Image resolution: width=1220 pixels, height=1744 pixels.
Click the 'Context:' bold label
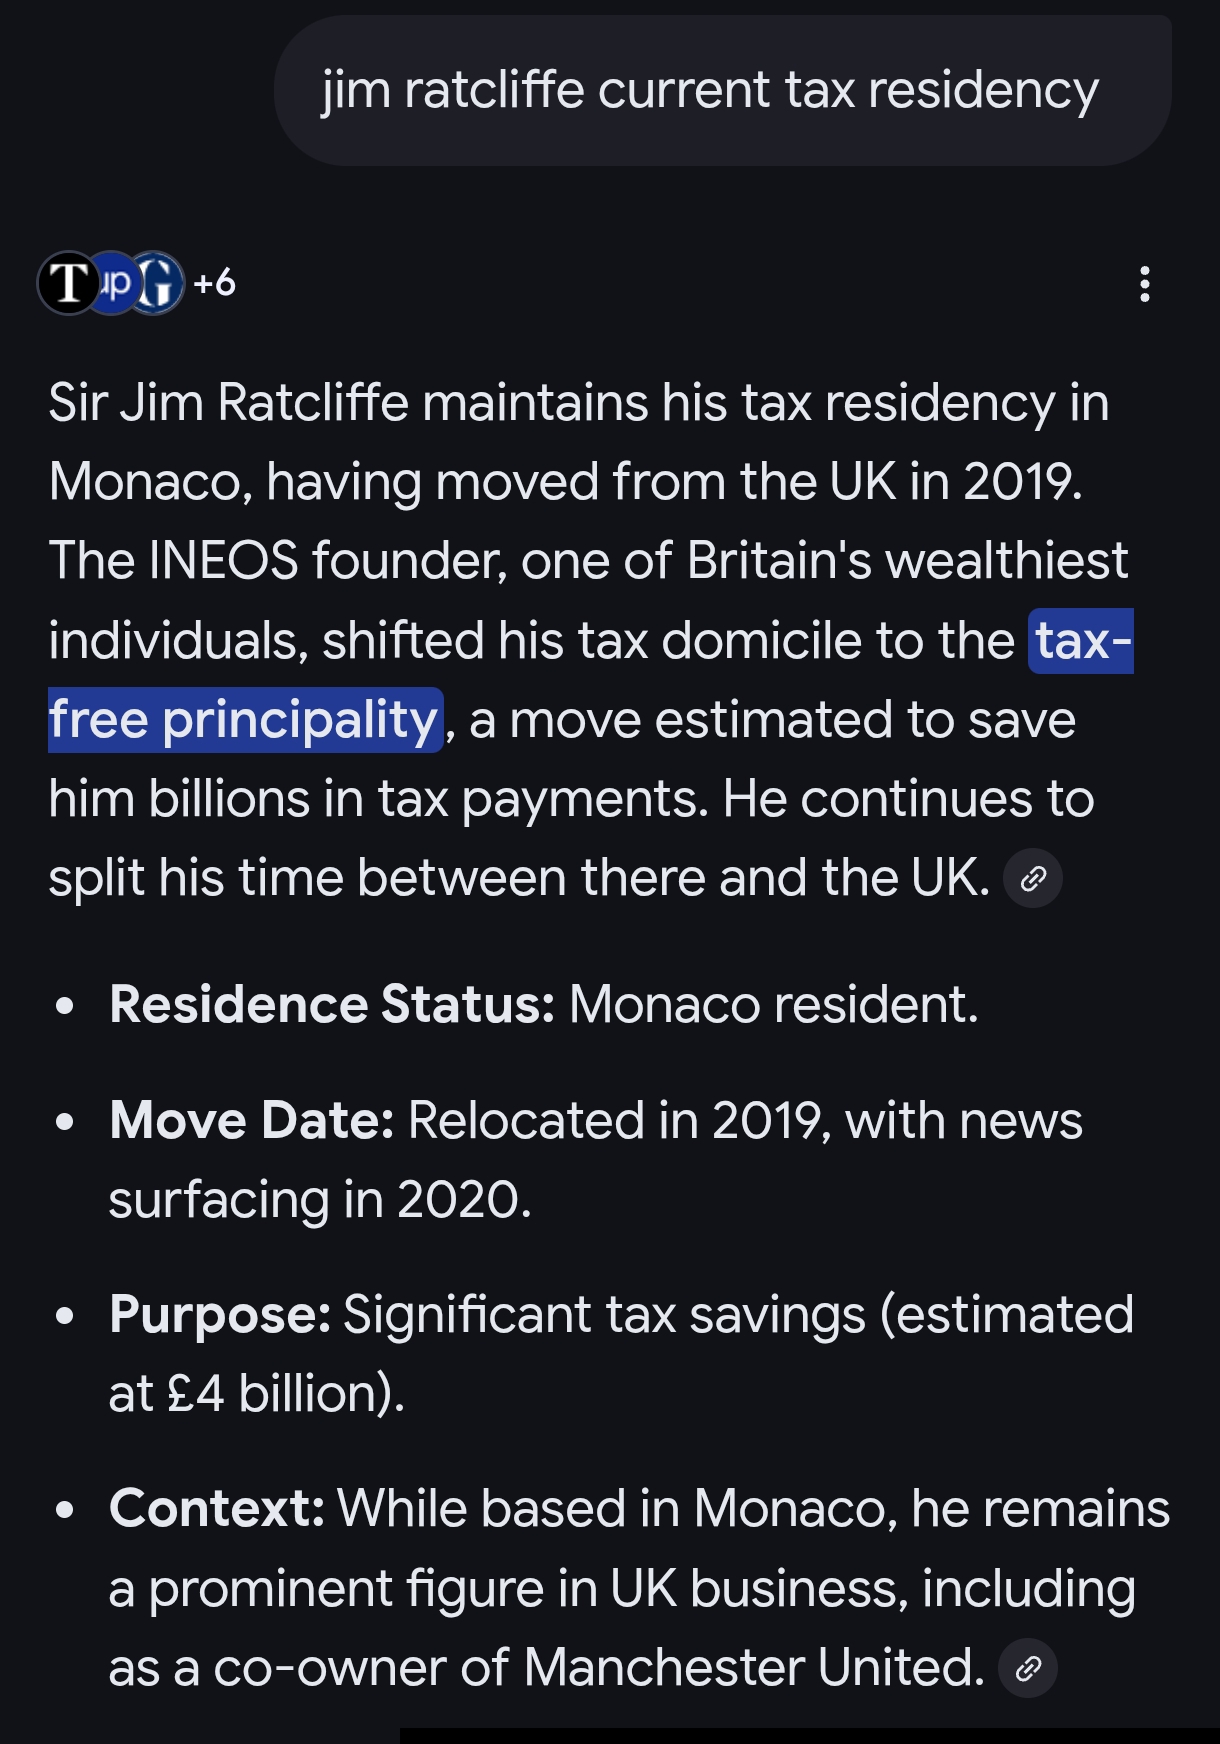pyautogui.click(x=217, y=1508)
